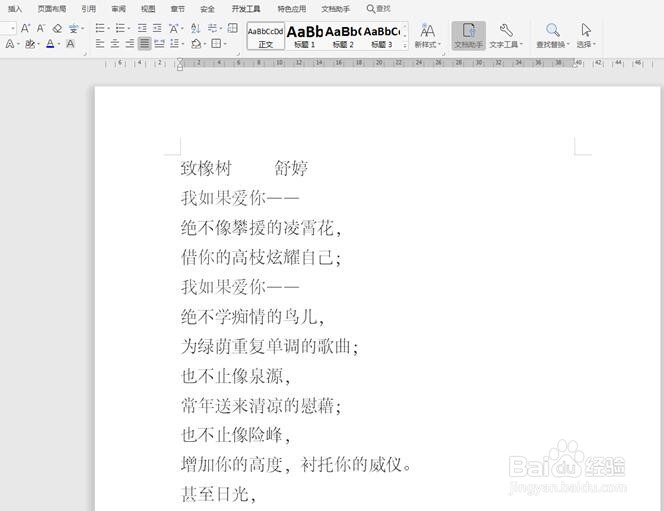Expand bullets style dropdown arrow

point(108,29)
